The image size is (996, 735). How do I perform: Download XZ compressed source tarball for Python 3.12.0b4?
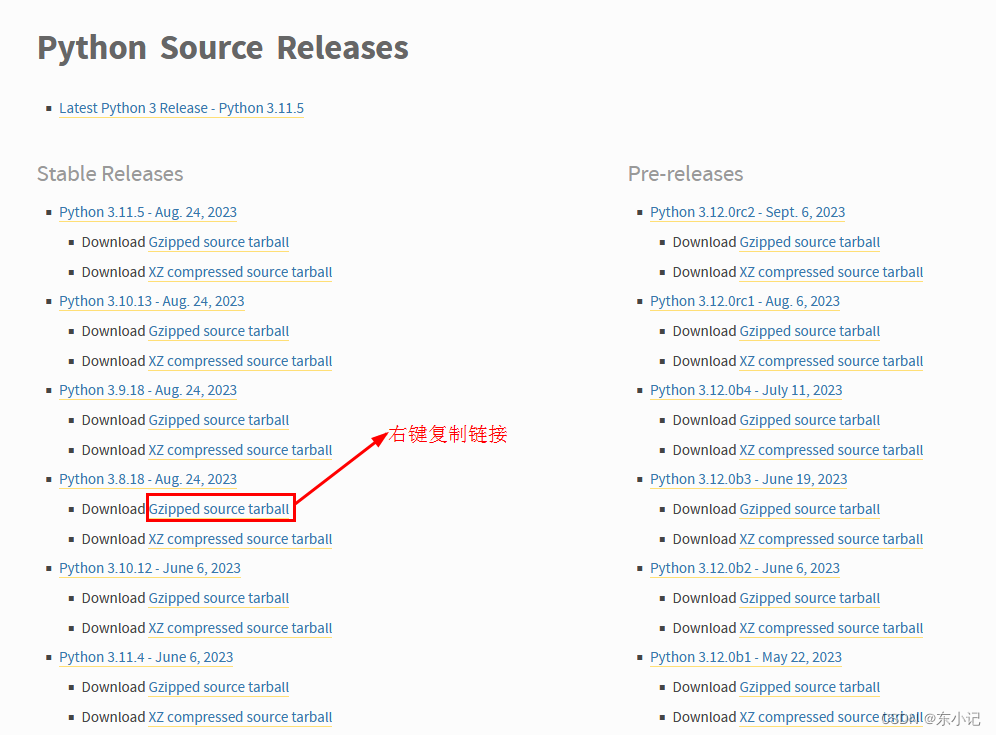click(831, 450)
